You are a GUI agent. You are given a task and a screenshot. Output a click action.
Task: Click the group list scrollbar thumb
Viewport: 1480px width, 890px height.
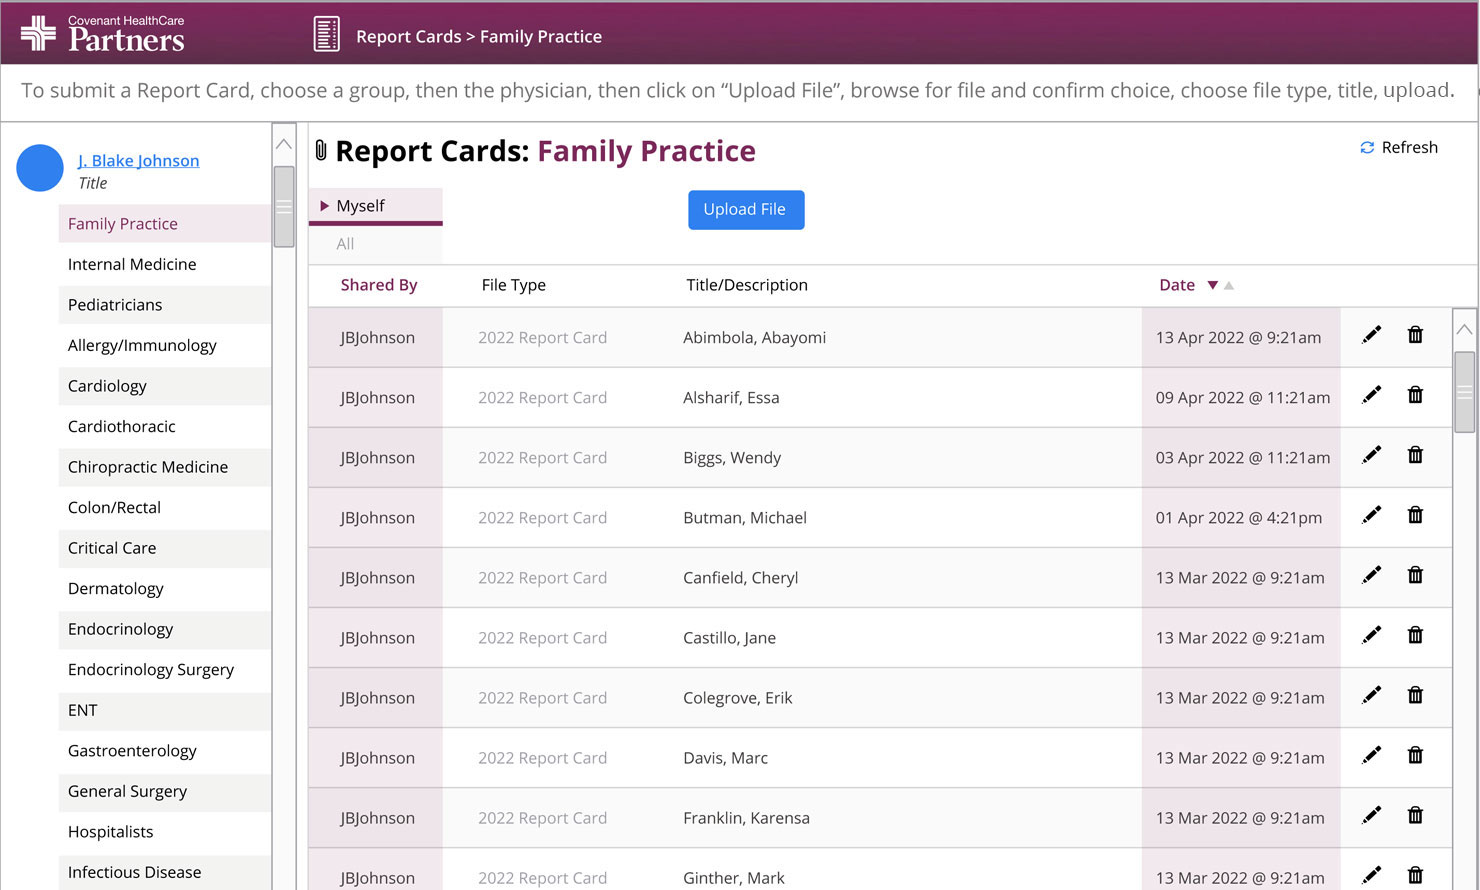tap(284, 206)
